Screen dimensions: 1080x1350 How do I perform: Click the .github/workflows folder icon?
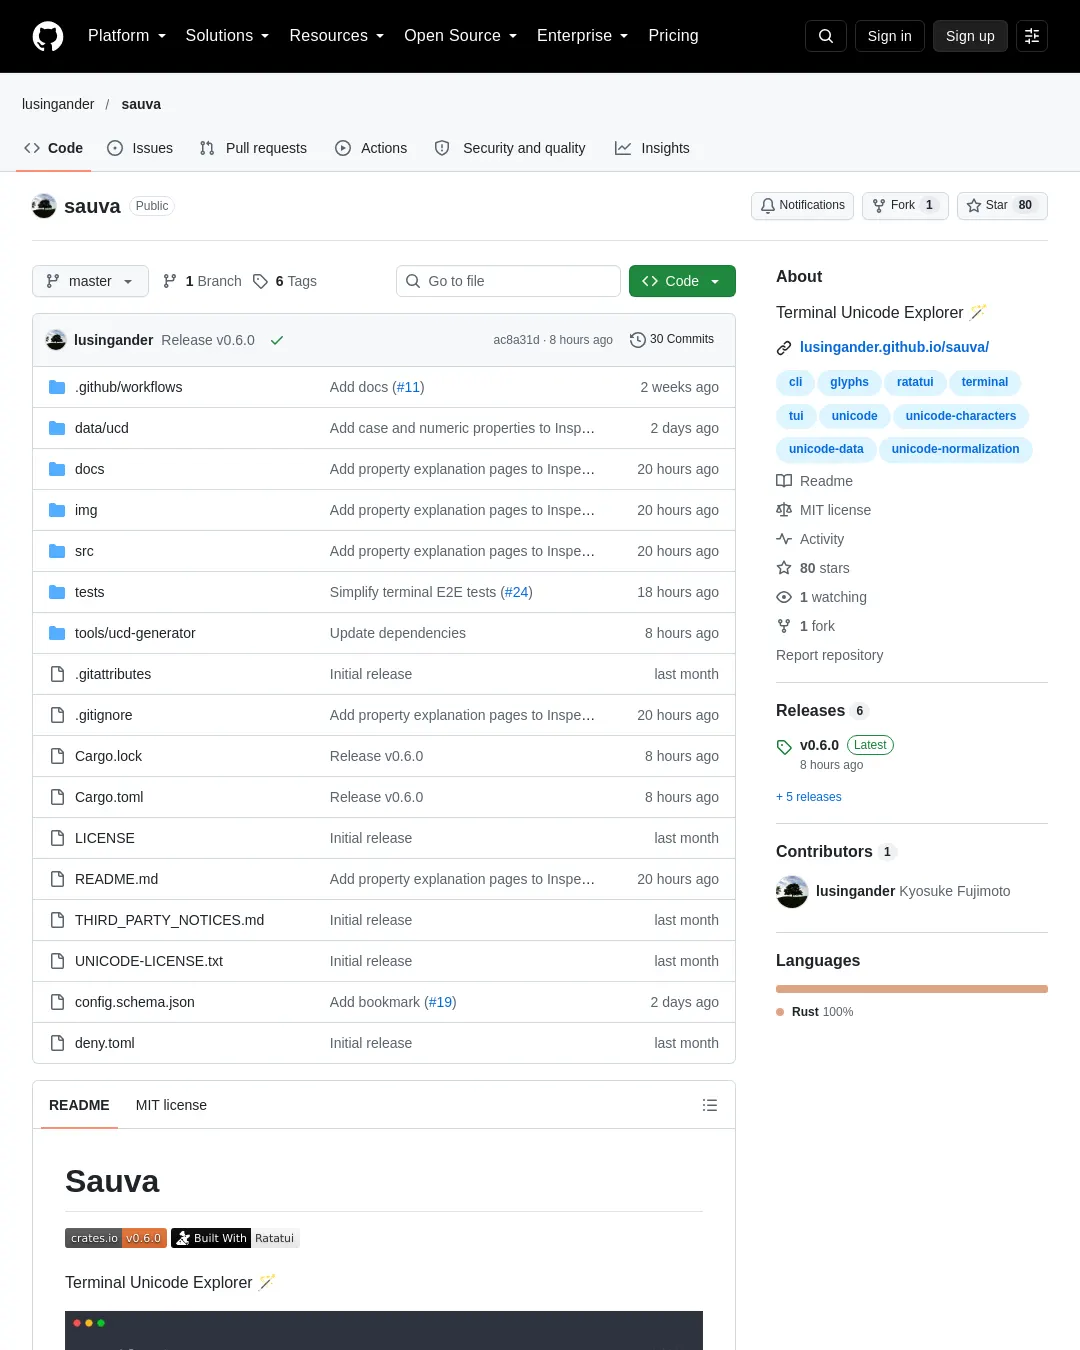[57, 387]
